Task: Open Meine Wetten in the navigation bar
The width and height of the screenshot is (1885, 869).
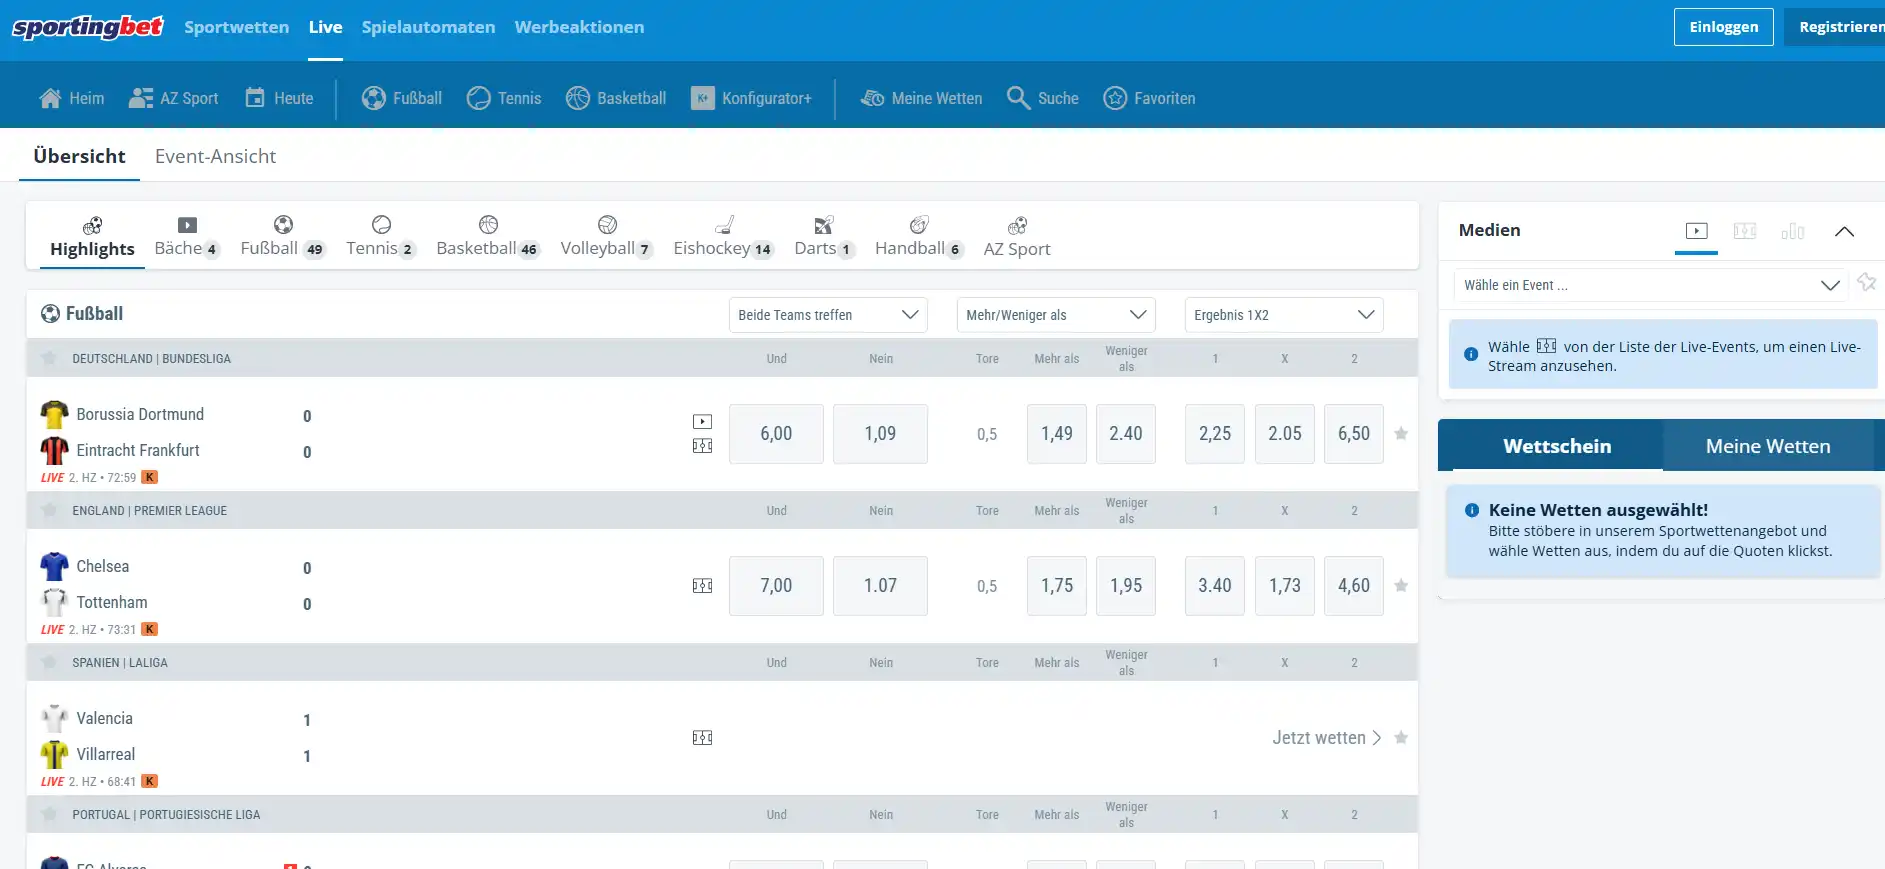Action: [x=921, y=98]
